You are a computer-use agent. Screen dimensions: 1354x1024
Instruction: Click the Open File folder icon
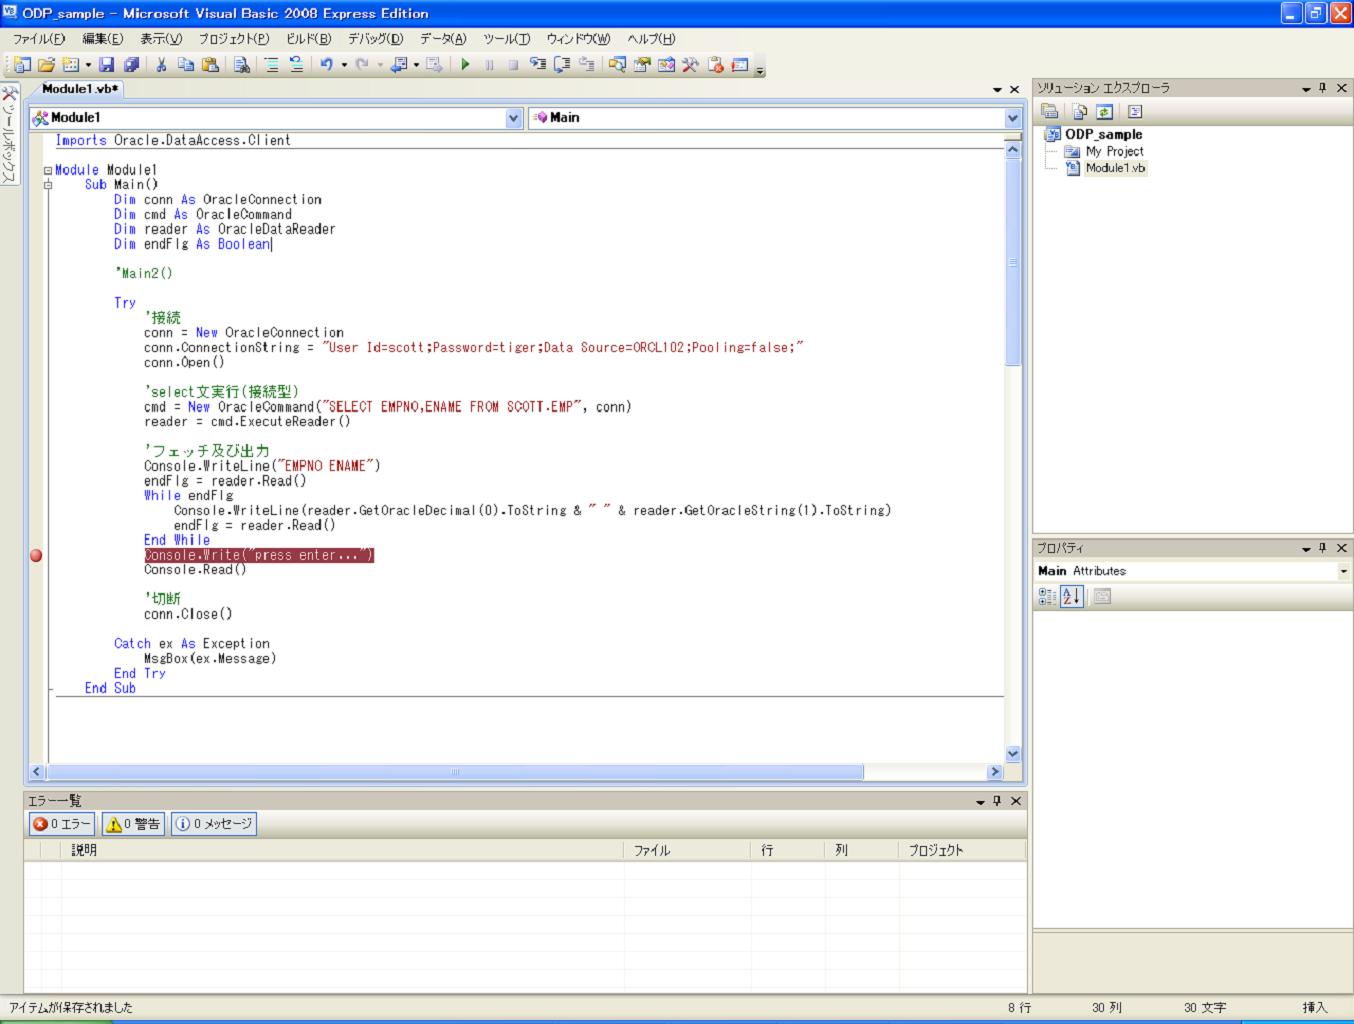[x=46, y=65]
